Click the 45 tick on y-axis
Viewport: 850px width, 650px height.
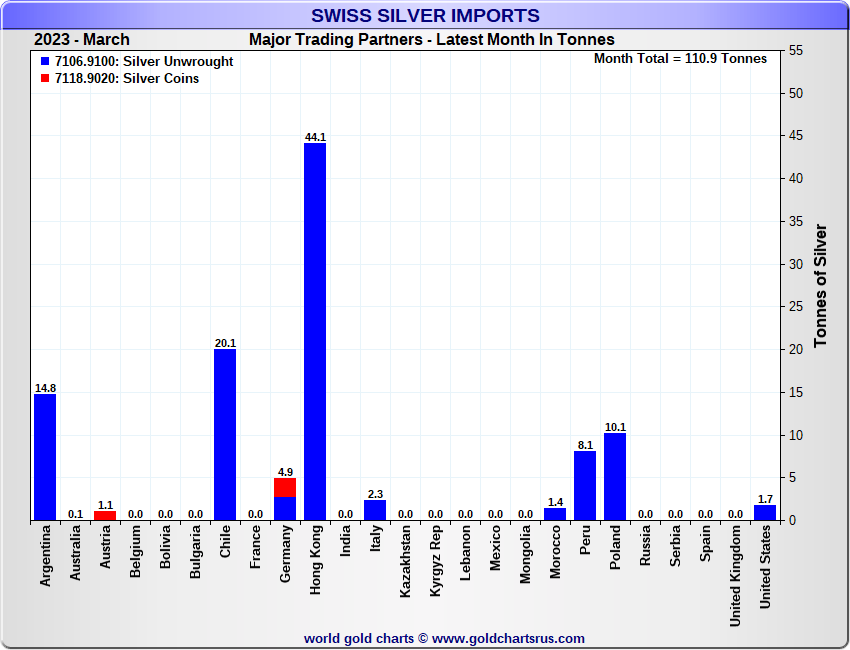(x=796, y=136)
